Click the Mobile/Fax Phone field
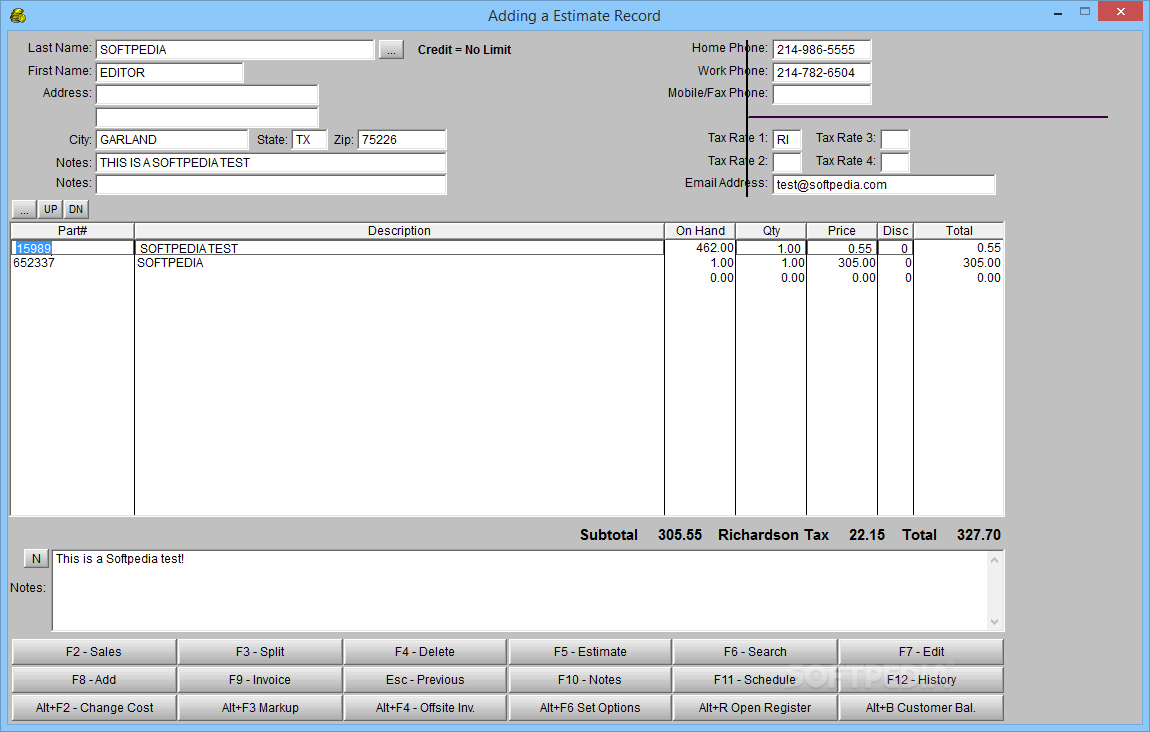The image size is (1150, 732). [821, 95]
